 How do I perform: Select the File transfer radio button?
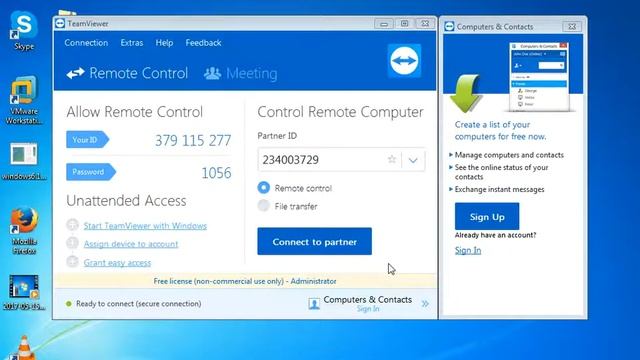coord(264,206)
